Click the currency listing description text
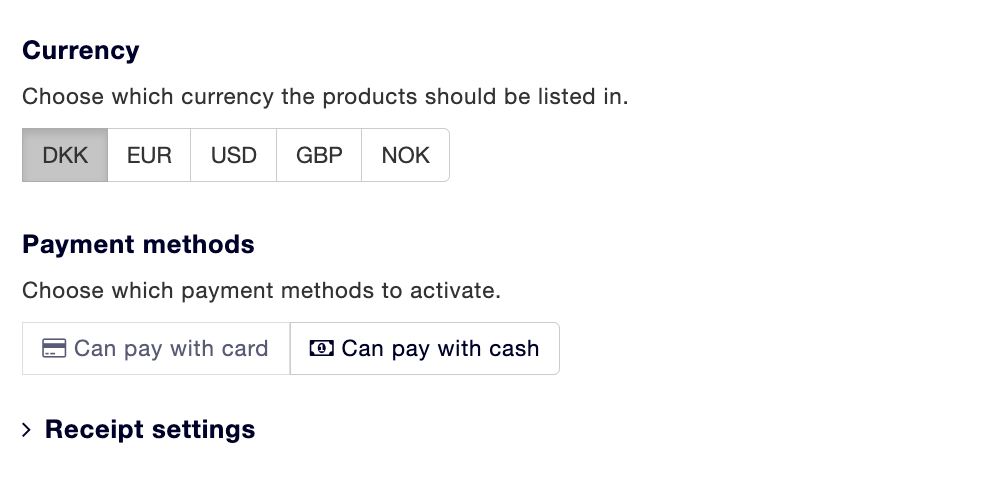The width and height of the screenshot is (1002, 480). pos(325,97)
